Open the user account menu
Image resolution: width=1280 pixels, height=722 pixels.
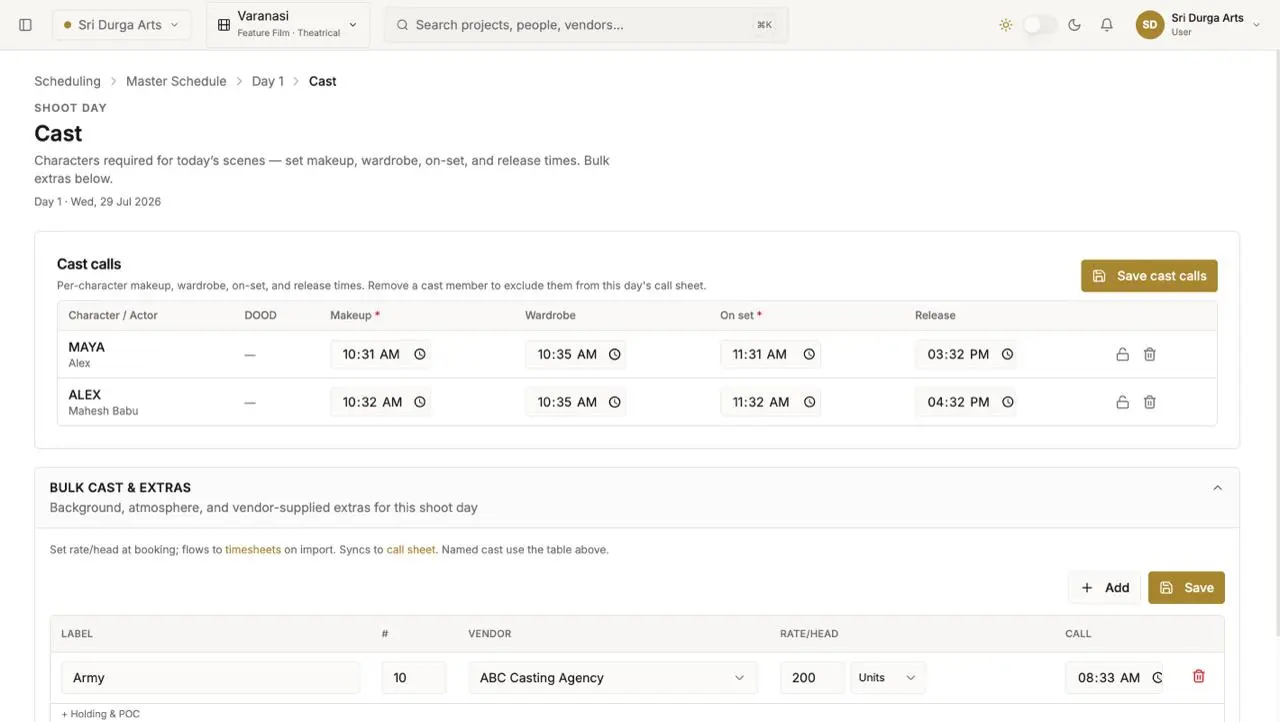click(x=1198, y=25)
